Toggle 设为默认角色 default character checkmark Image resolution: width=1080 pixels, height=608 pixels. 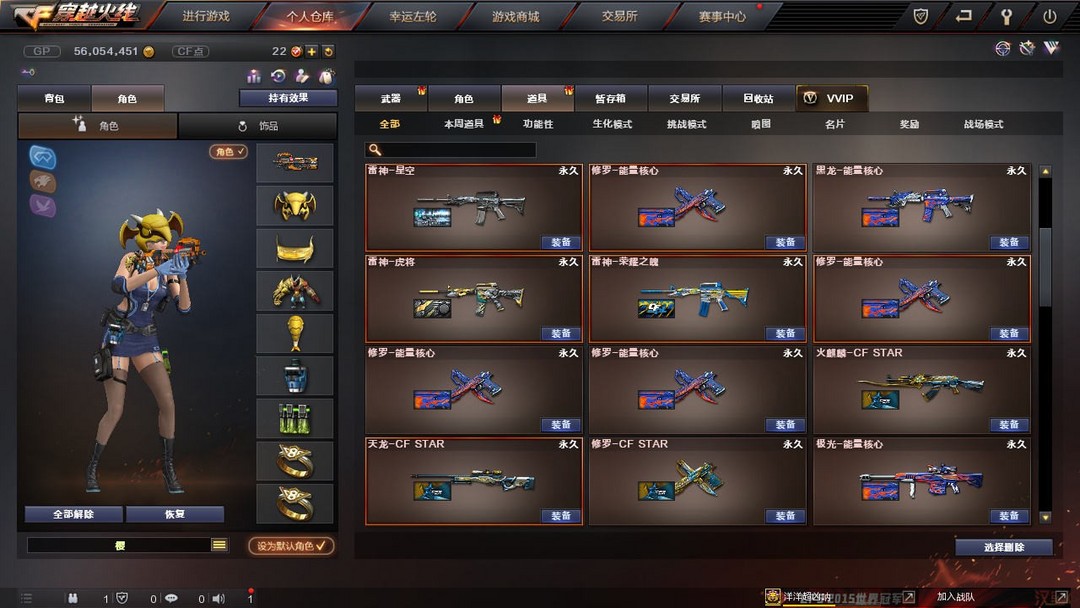291,546
